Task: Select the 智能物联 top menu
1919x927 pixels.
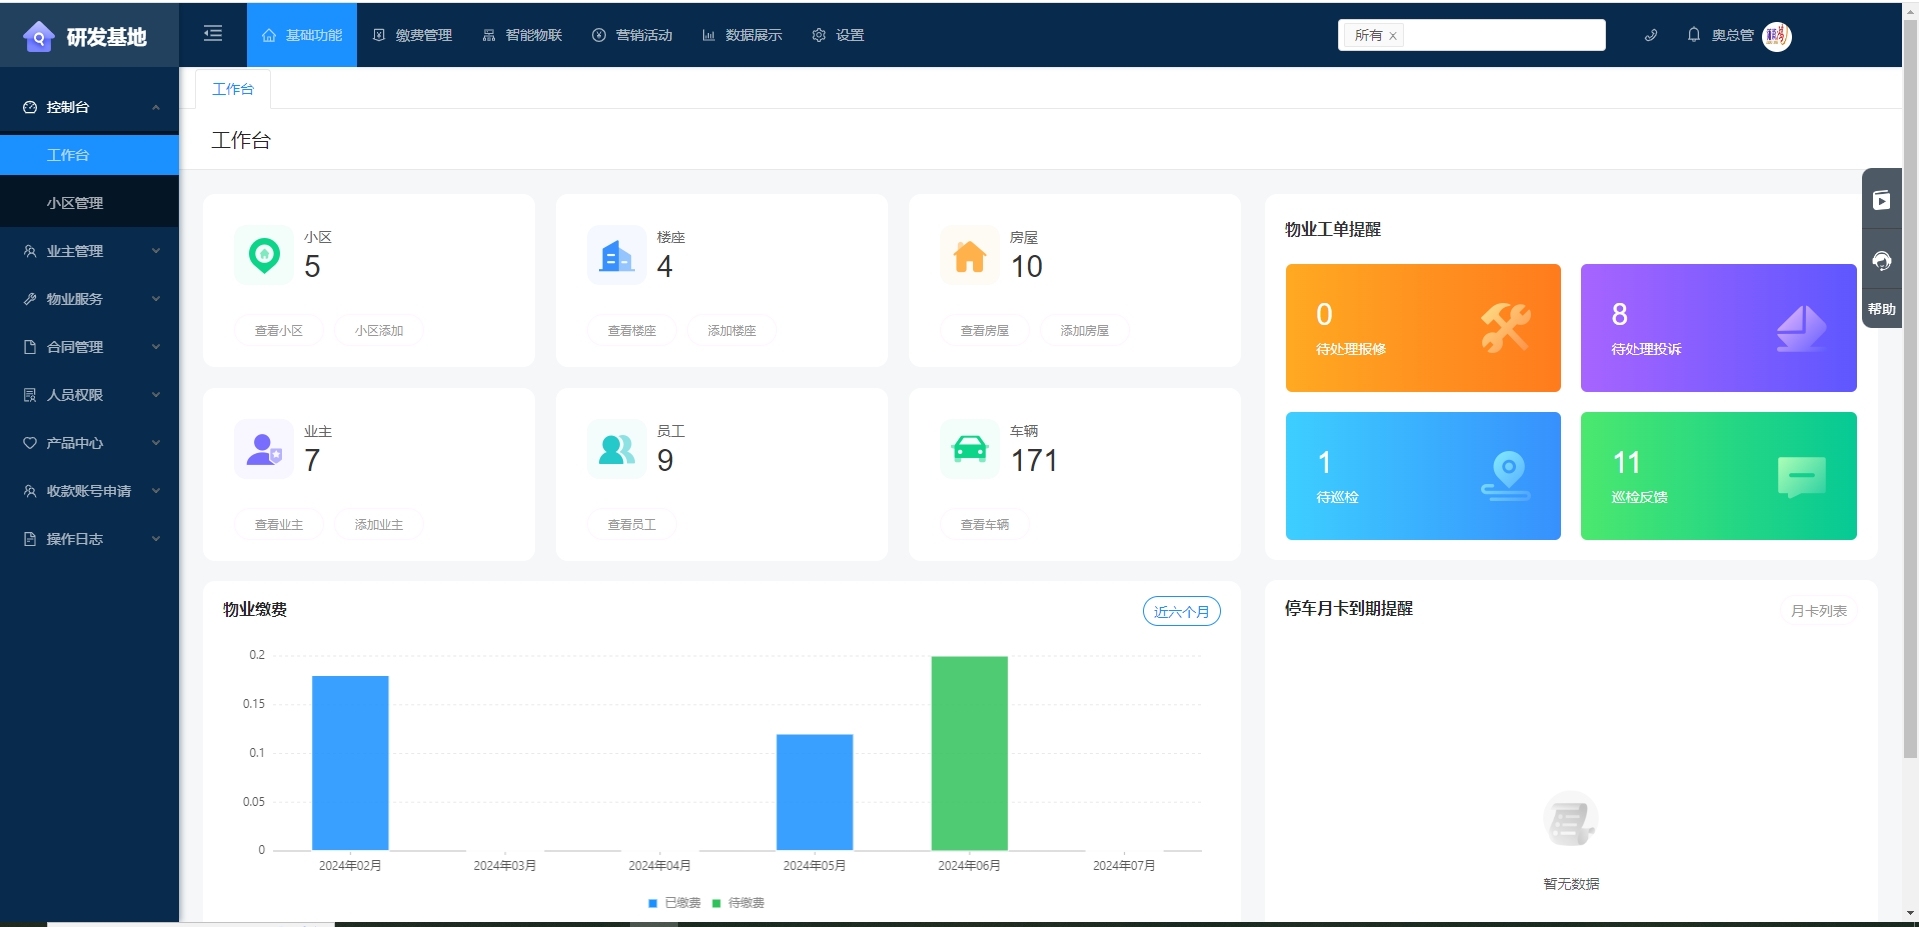Action: point(522,35)
